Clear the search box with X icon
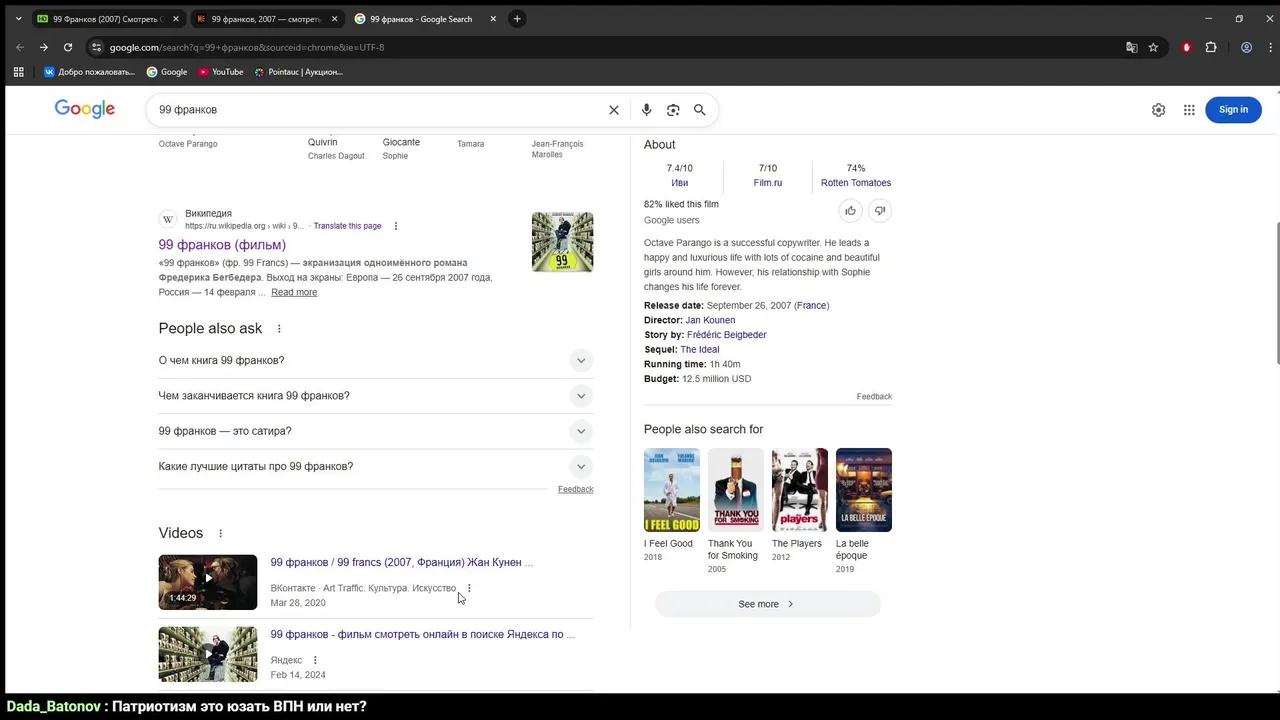This screenshot has width=1280, height=720. click(x=614, y=110)
